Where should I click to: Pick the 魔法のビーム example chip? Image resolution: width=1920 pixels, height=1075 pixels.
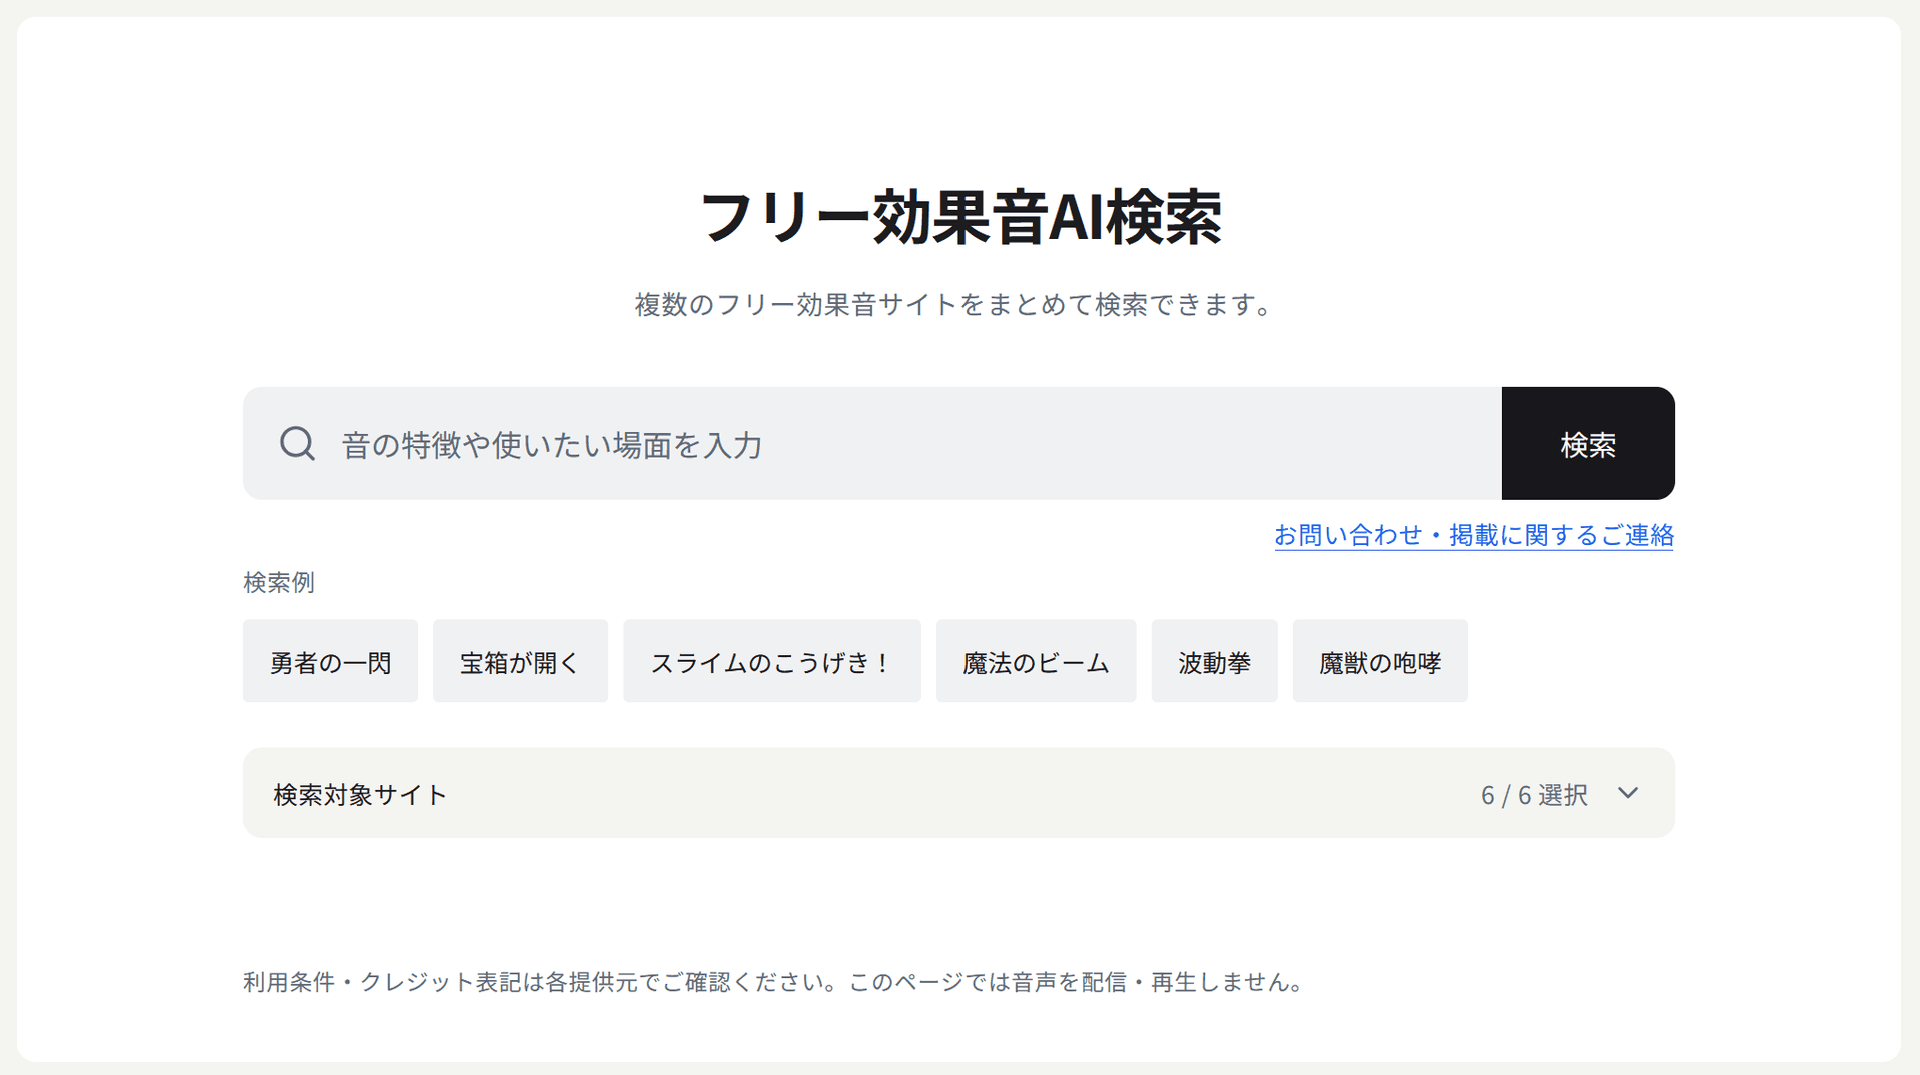tap(1036, 661)
